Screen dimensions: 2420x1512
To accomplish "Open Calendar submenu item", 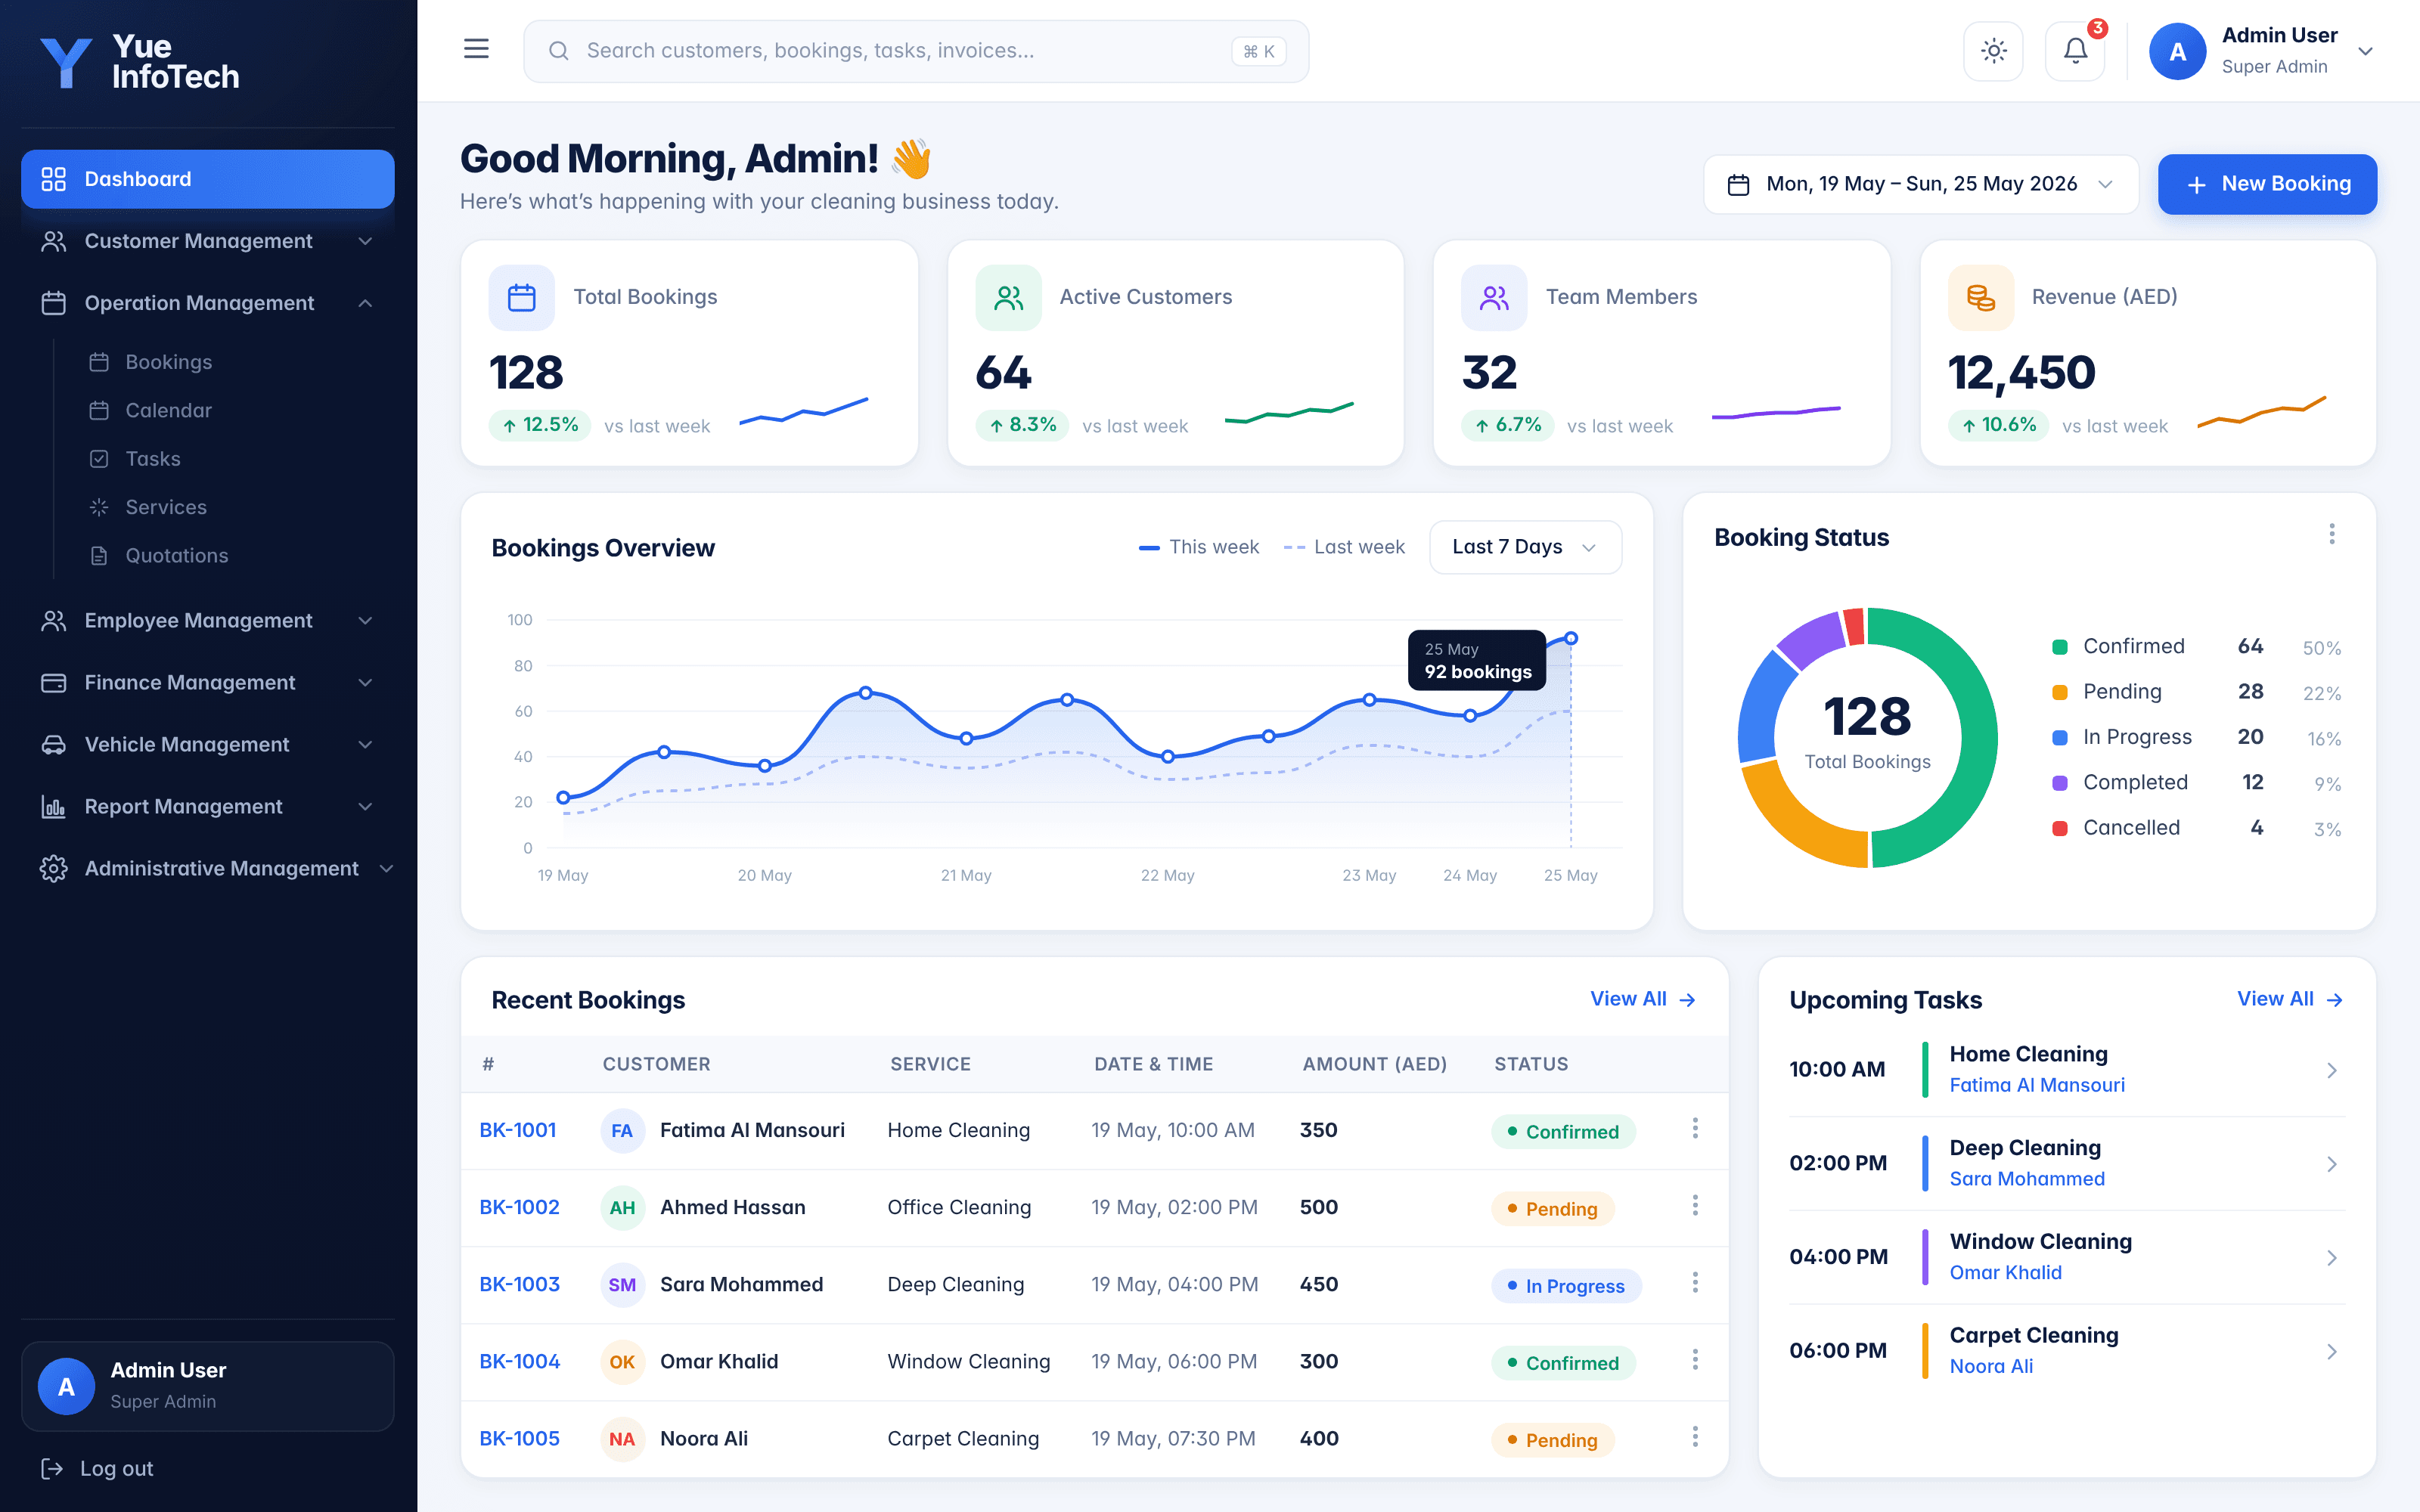I will (168, 410).
